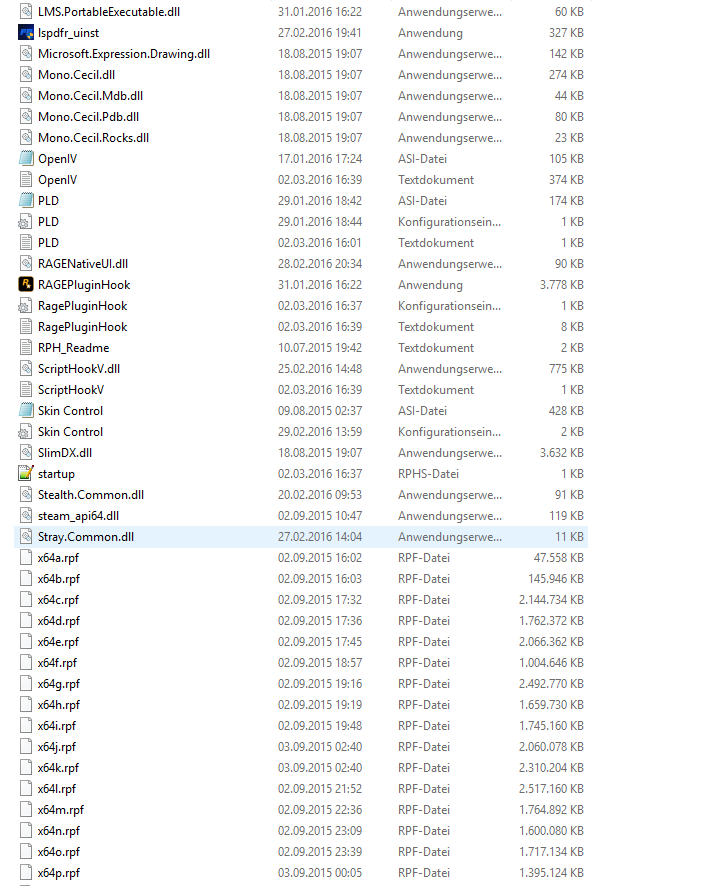Select the lspdfr_uinst application icon

26,33
